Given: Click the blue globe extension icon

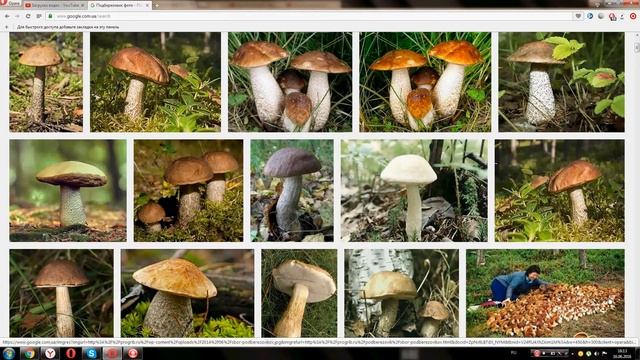Looking at the screenshot, I should 590,16.
